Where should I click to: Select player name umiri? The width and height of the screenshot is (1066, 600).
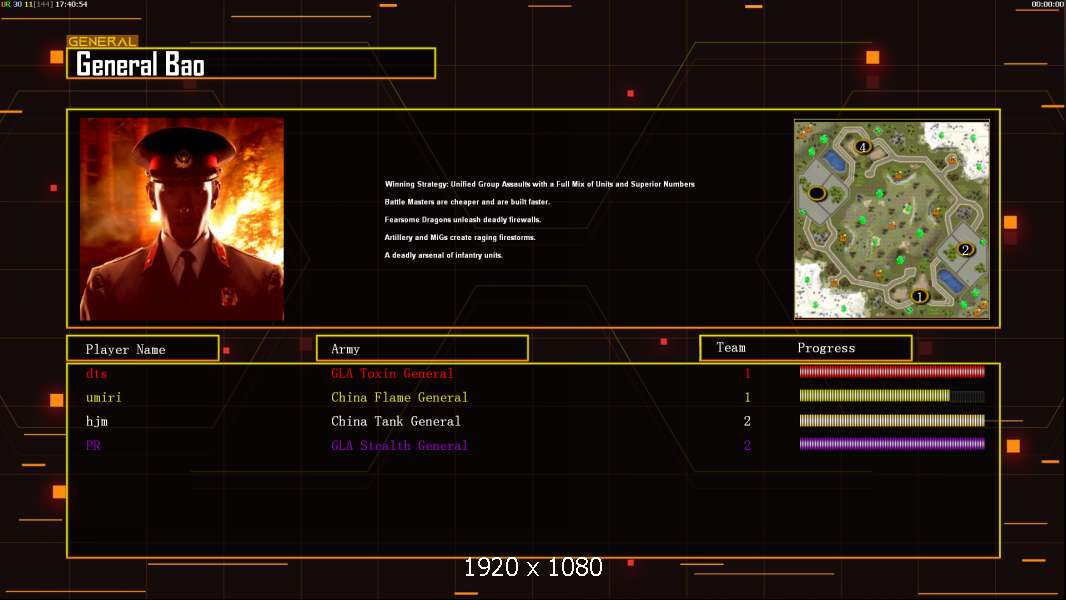pyautogui.click(x=103, y=397)
